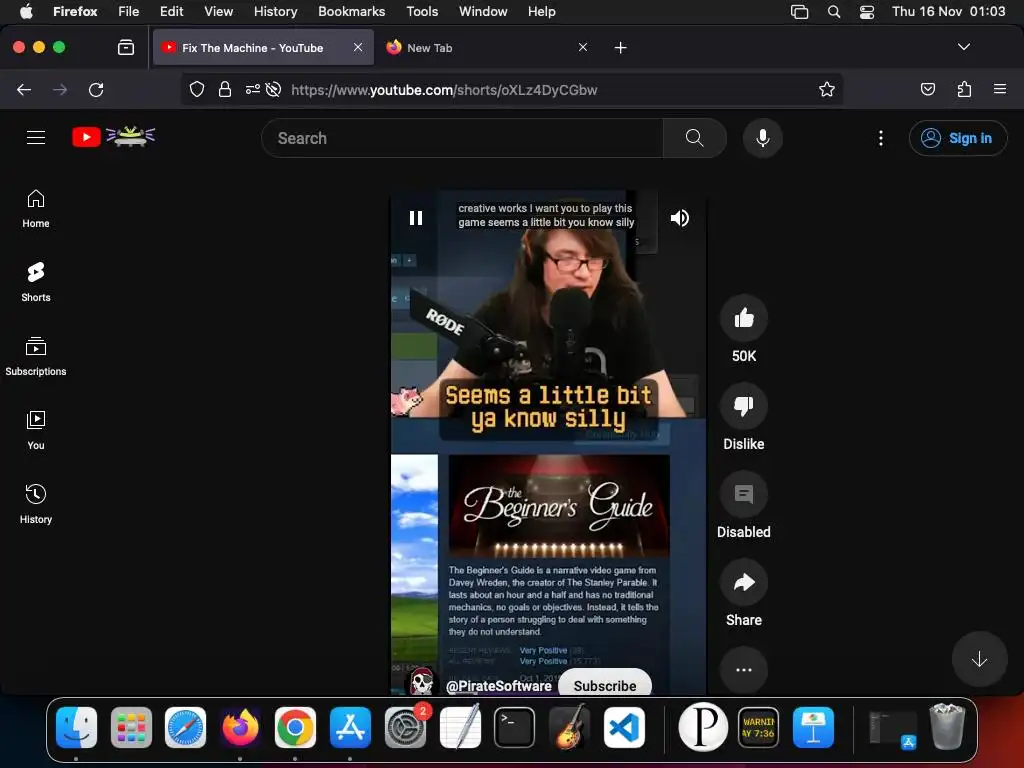
Task: Go back with Firefox back arrow
Action: click(24, 89)
